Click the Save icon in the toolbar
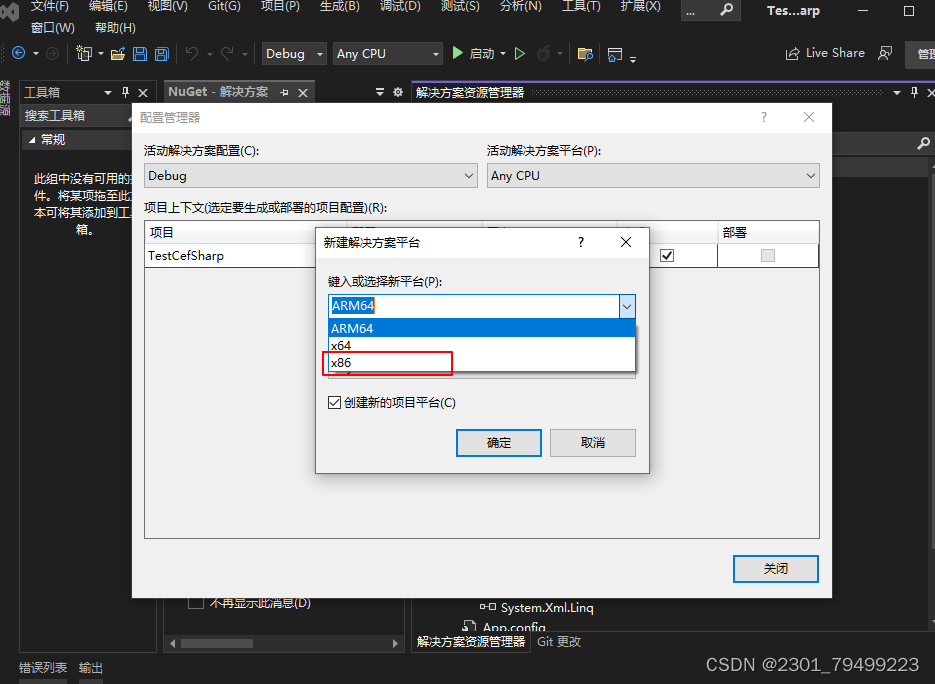Viewport: 935px width, 684px height. [140, 54]
